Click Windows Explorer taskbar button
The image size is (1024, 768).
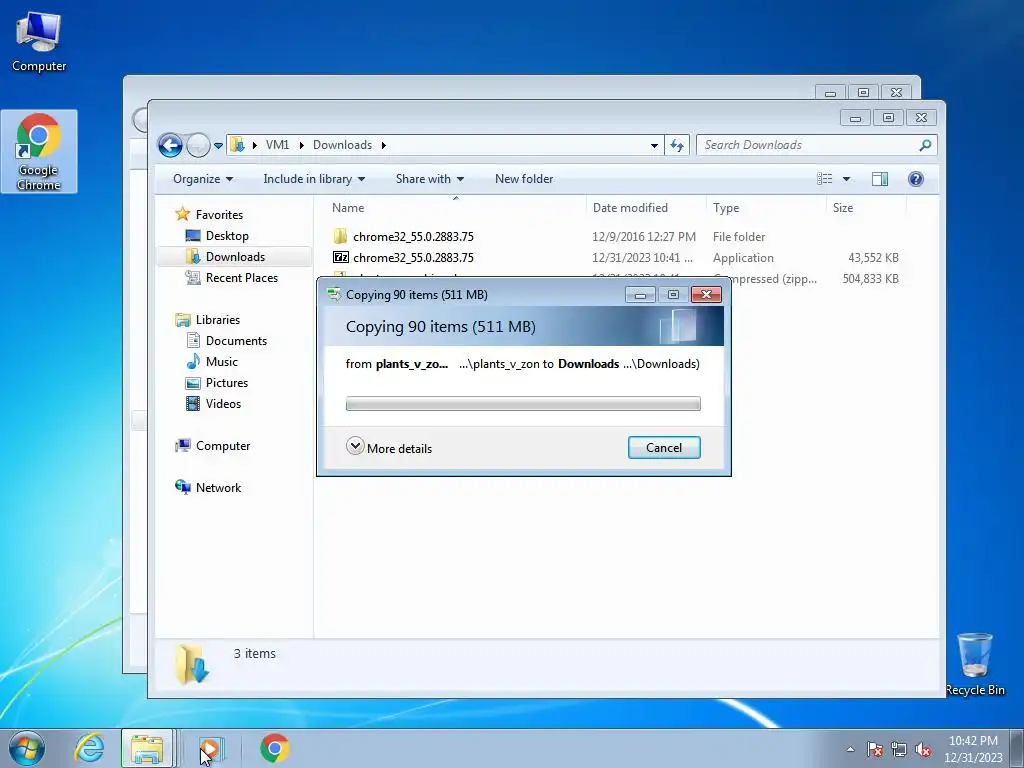(x=147, y=748)
